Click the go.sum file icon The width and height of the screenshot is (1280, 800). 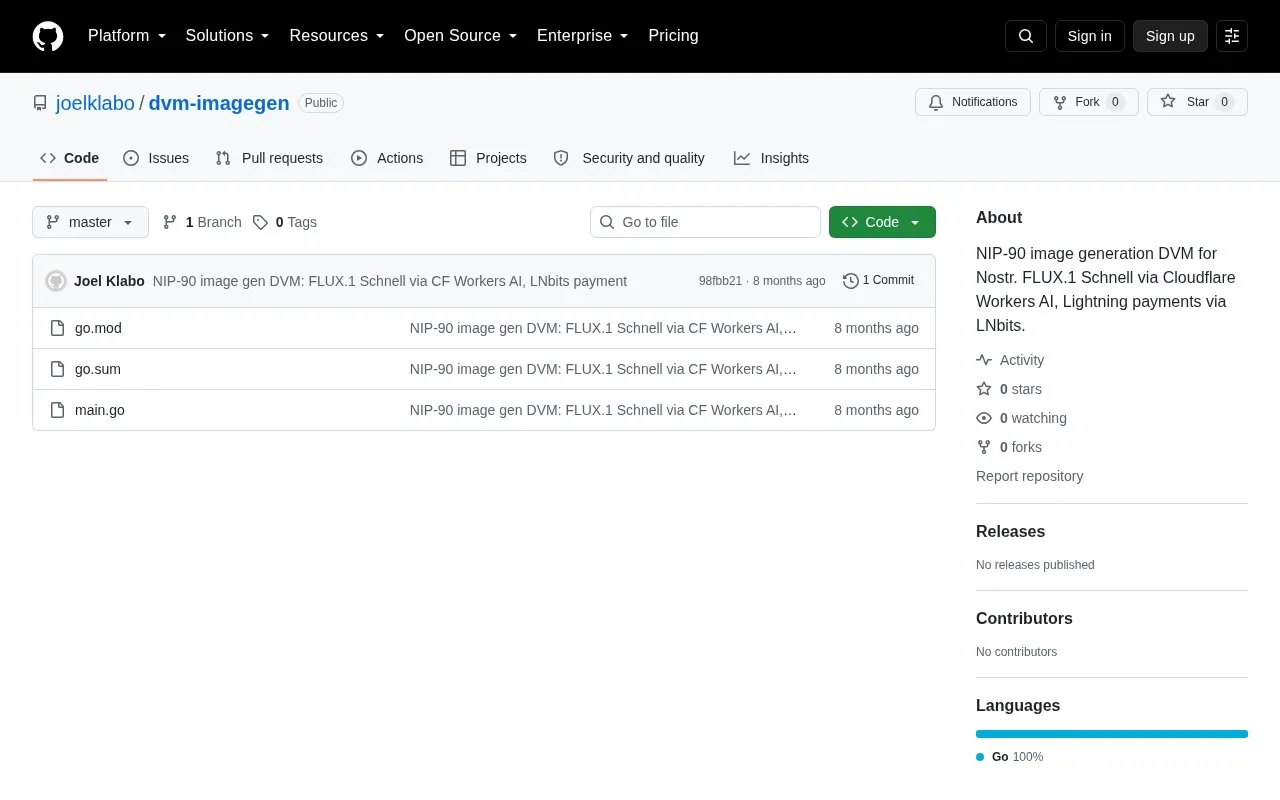point(58,369)
